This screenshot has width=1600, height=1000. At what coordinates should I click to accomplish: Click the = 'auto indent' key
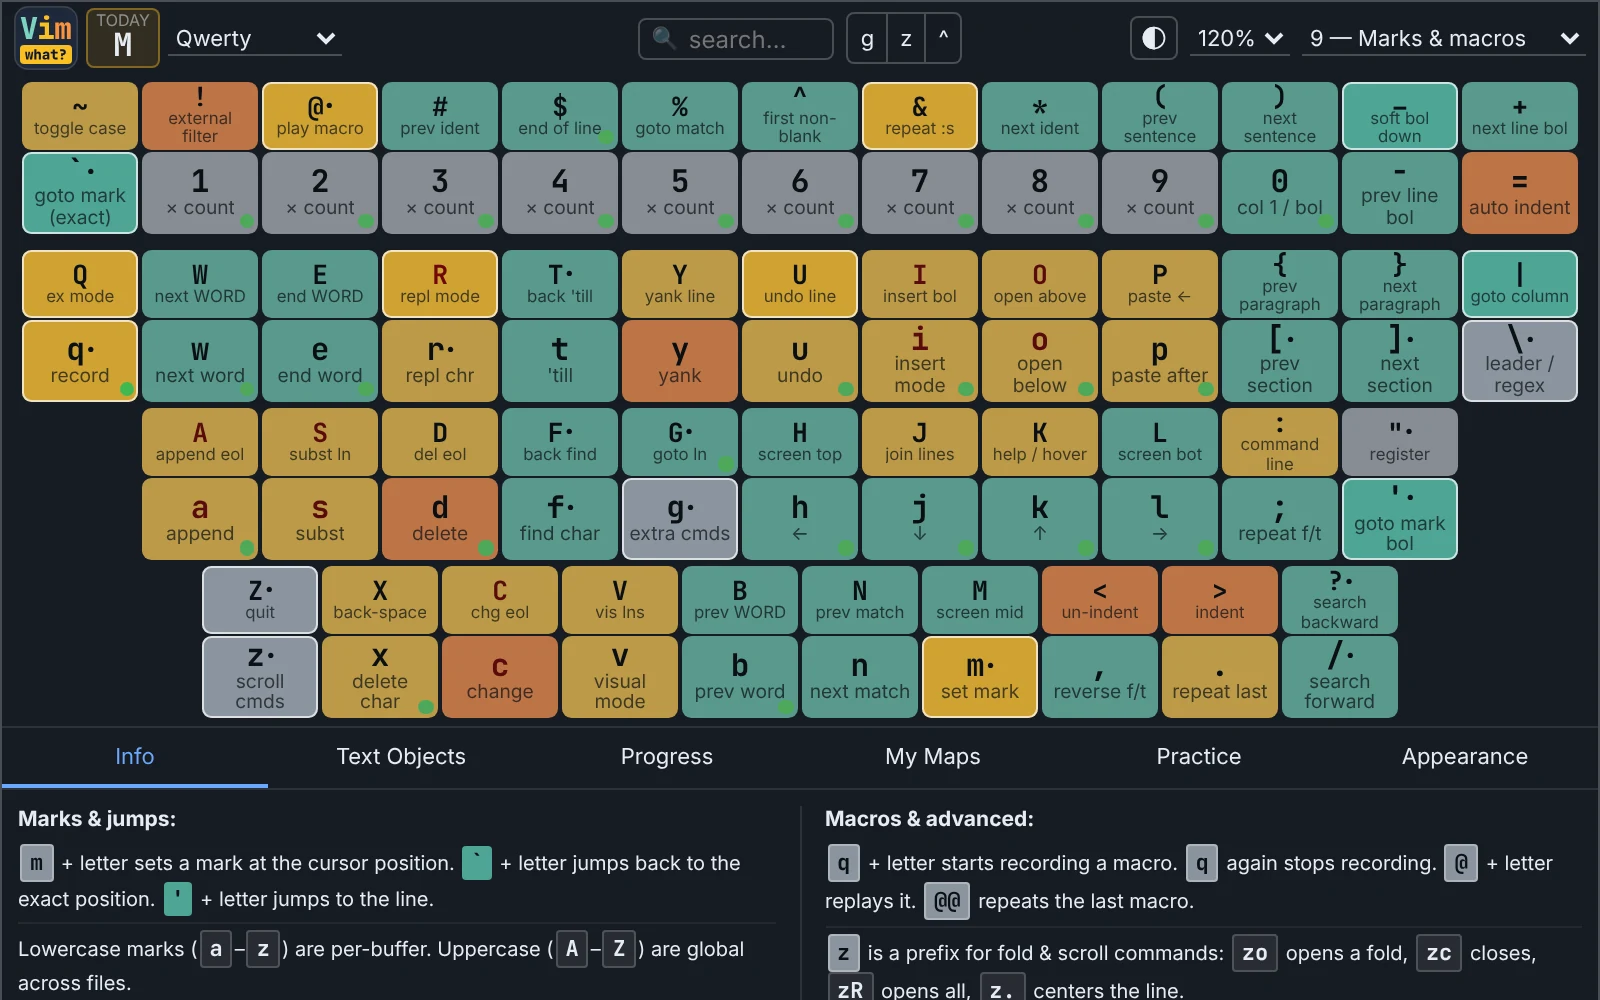1520,193
